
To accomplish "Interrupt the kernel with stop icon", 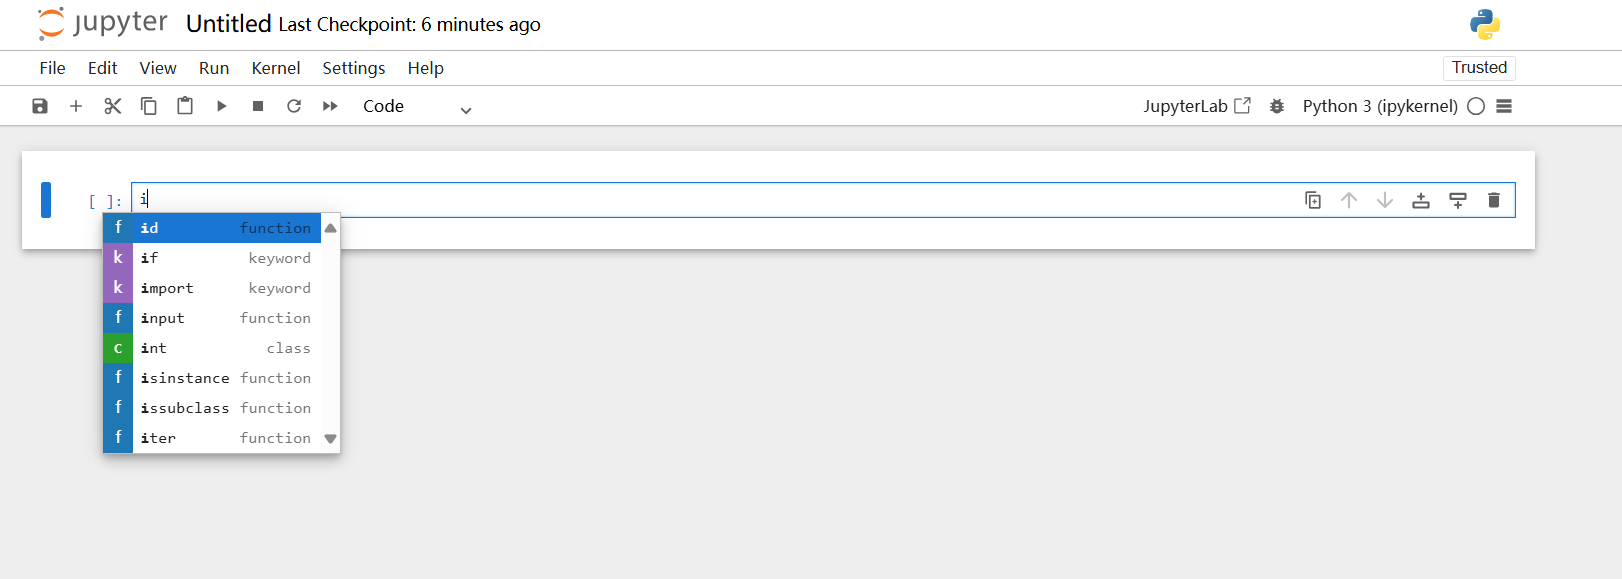I will [x=258, y=106].
